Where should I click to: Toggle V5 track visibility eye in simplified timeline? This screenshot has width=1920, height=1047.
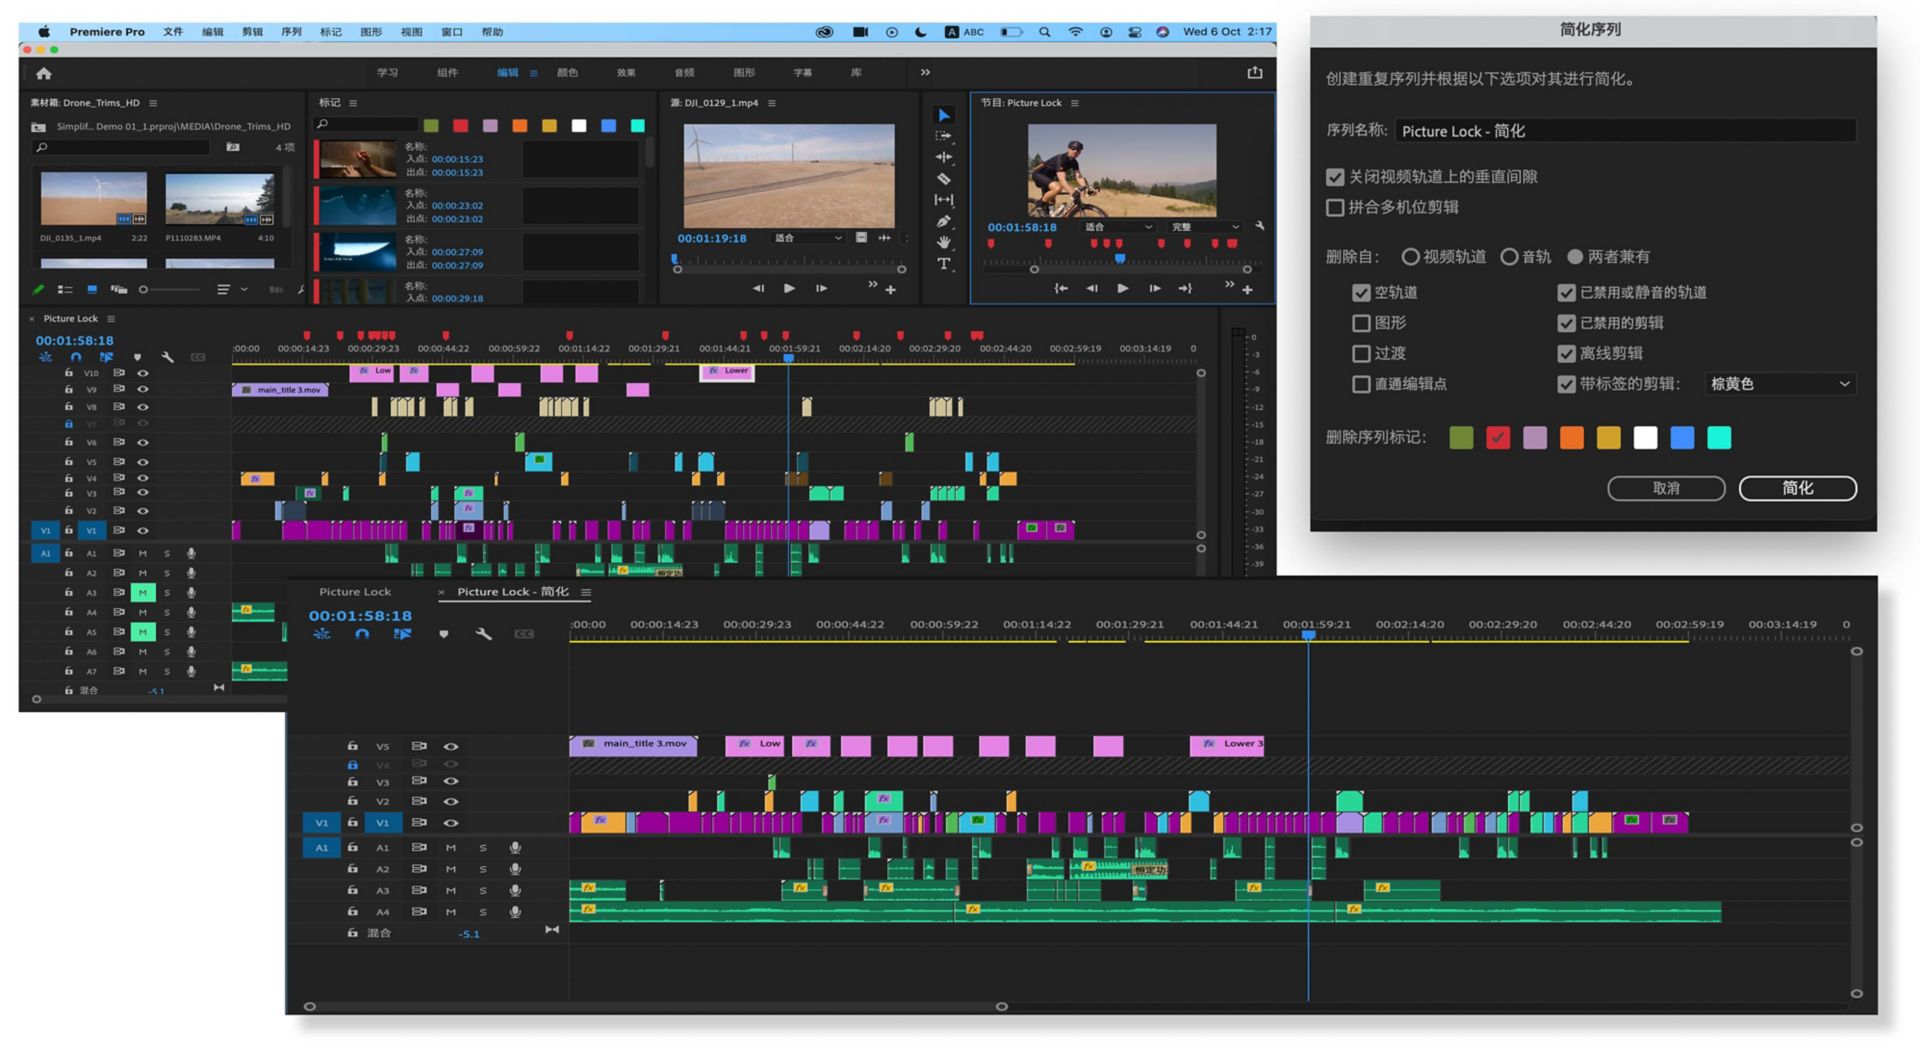[x=451, y=746]
